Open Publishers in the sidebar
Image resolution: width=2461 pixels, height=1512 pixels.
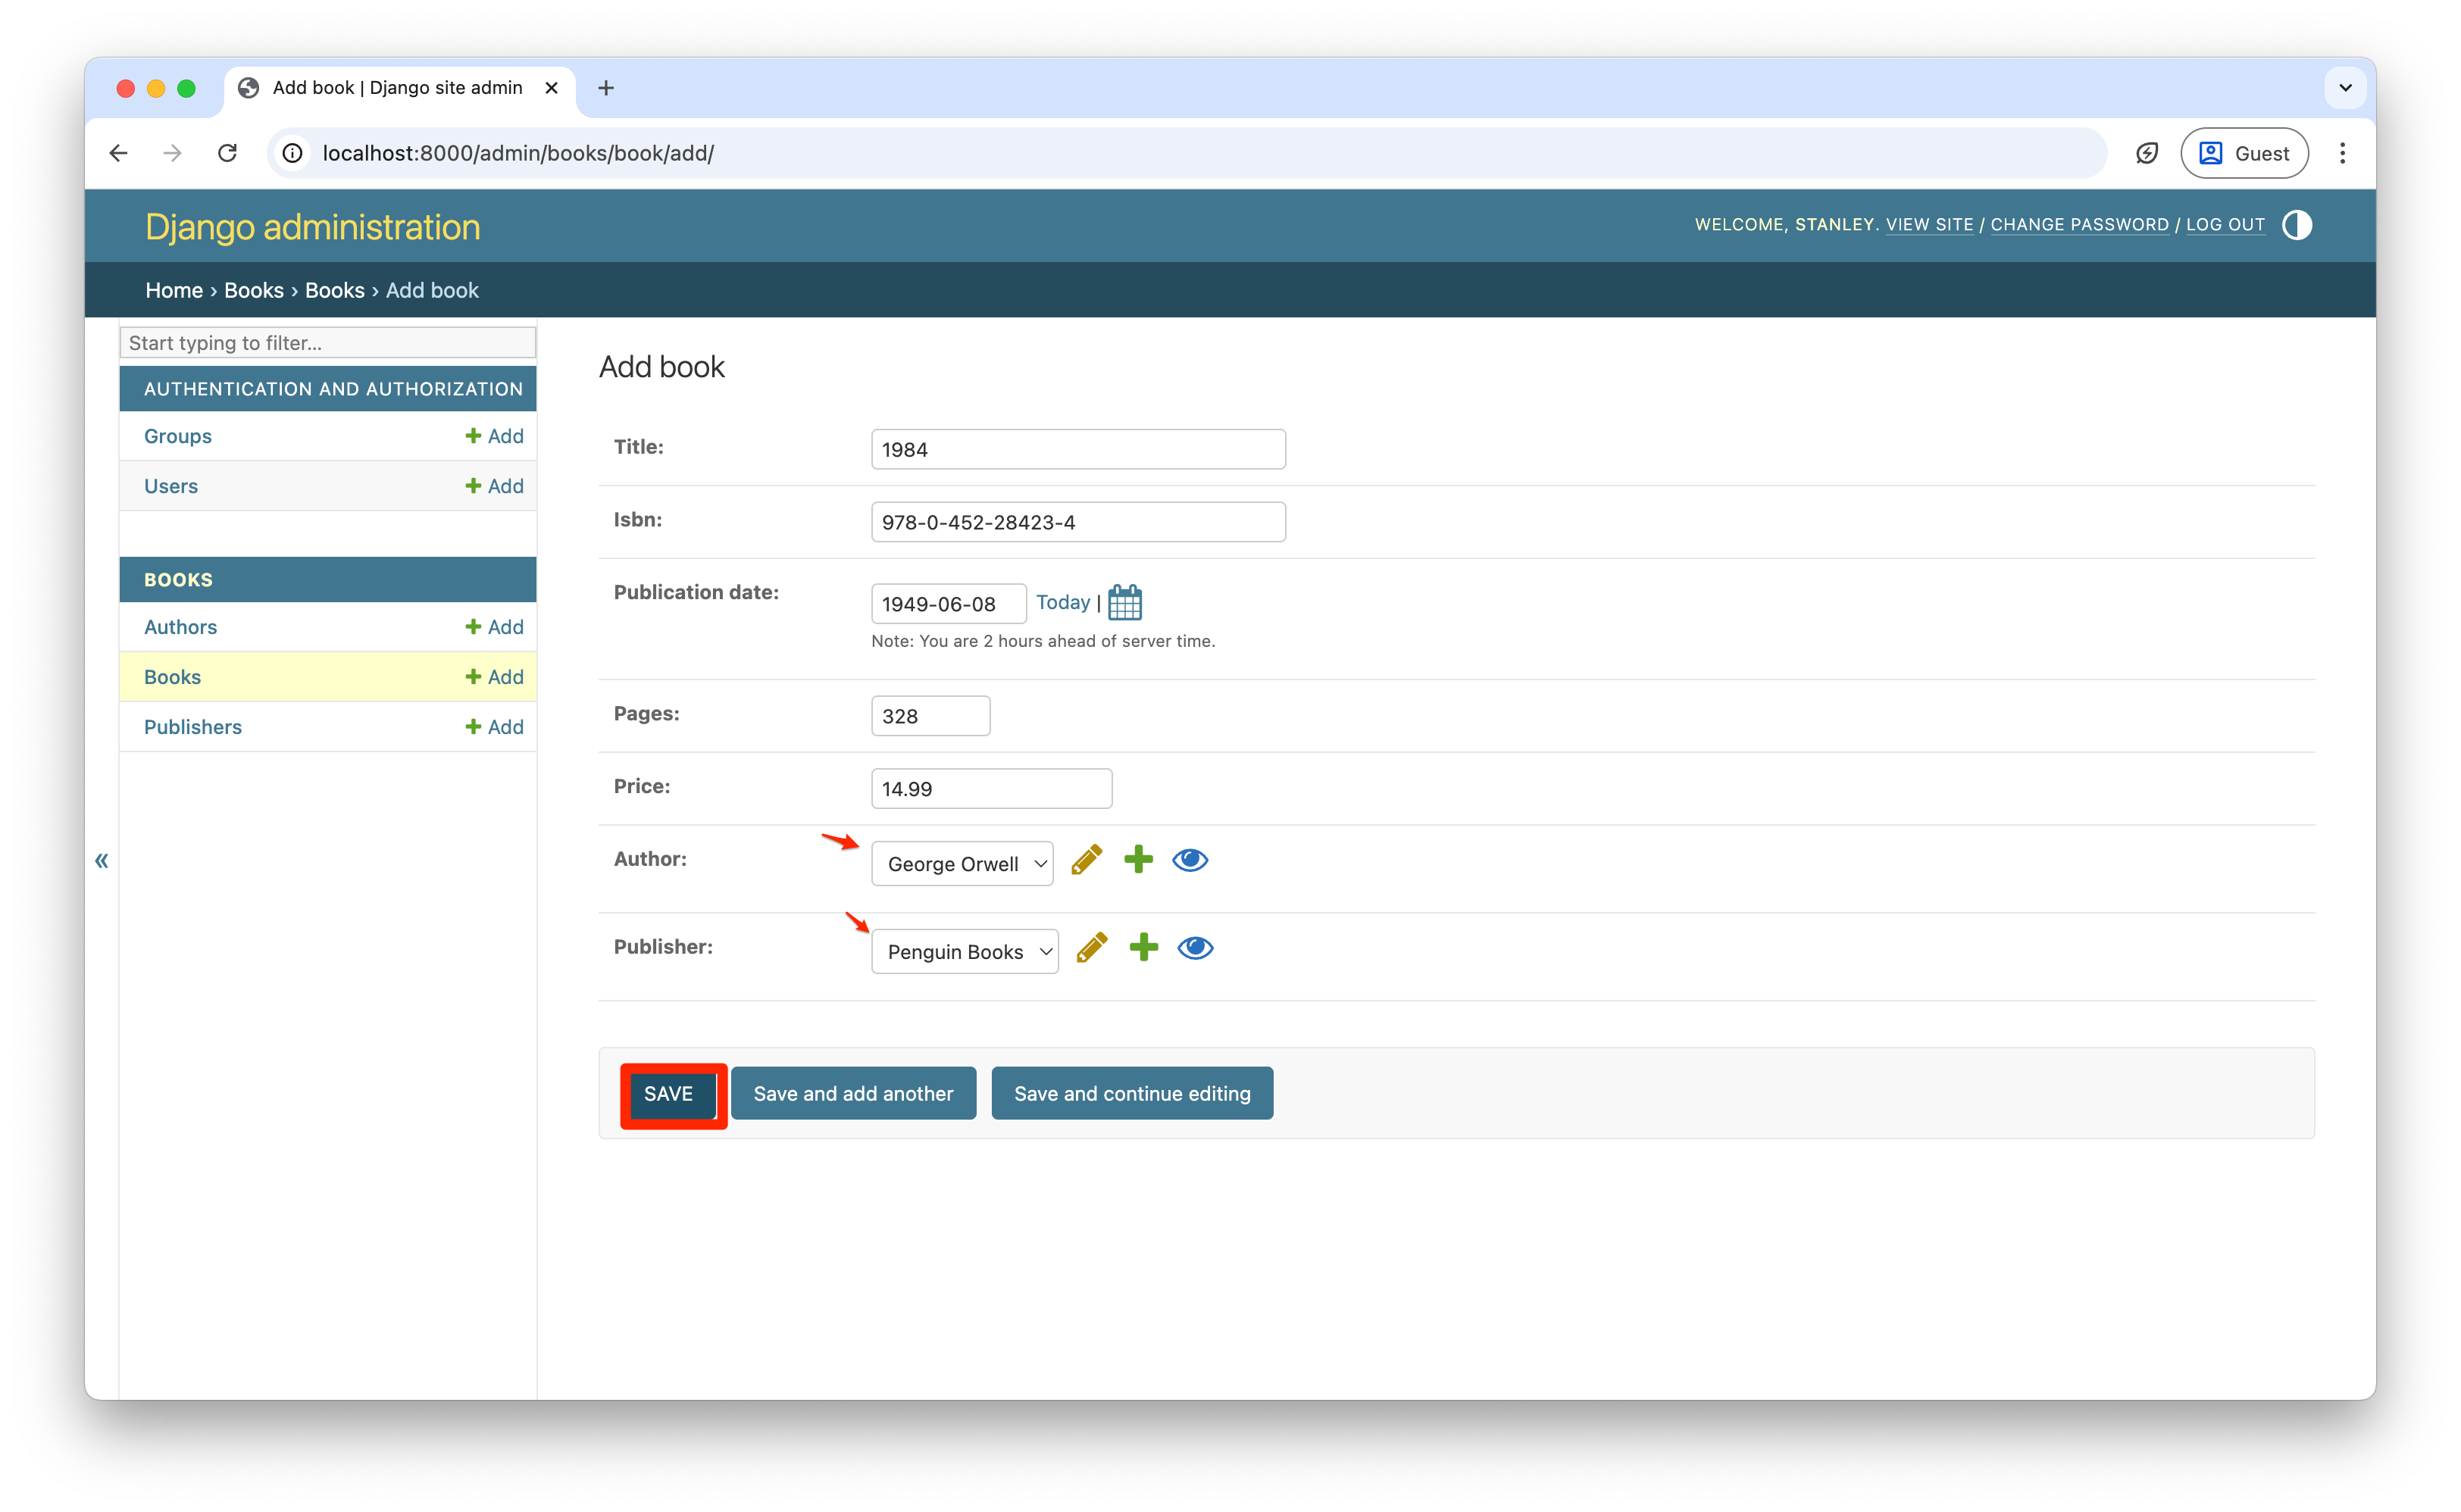(x=193, y=727)
